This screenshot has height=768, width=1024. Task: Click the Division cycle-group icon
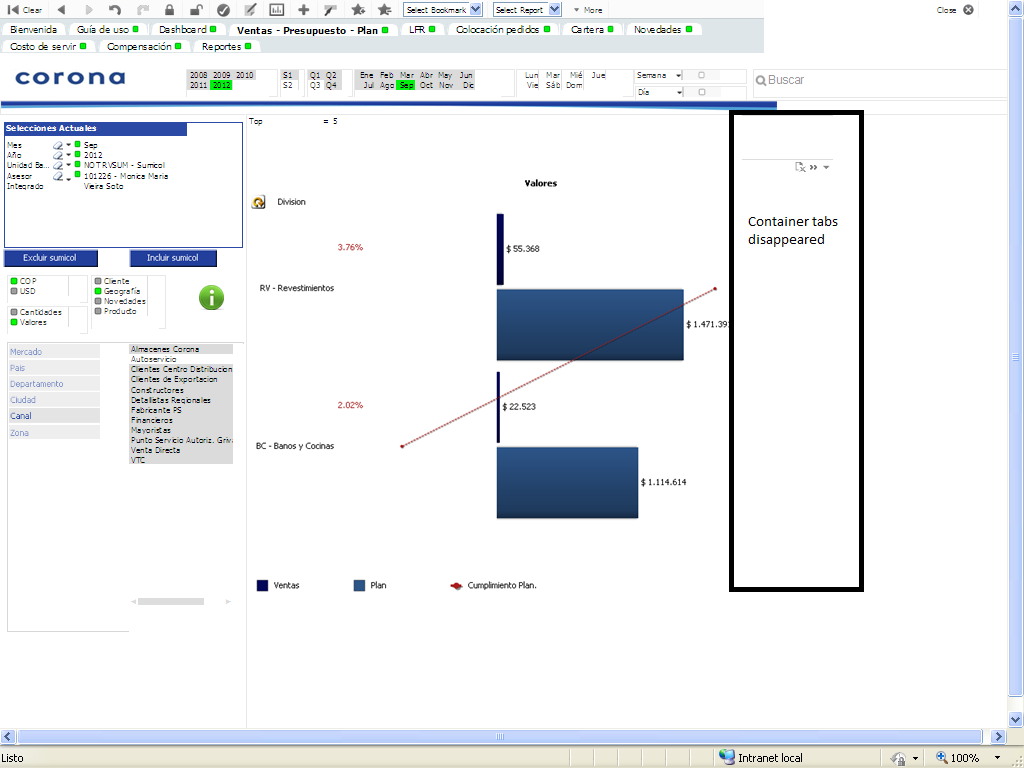coord(259,202)
